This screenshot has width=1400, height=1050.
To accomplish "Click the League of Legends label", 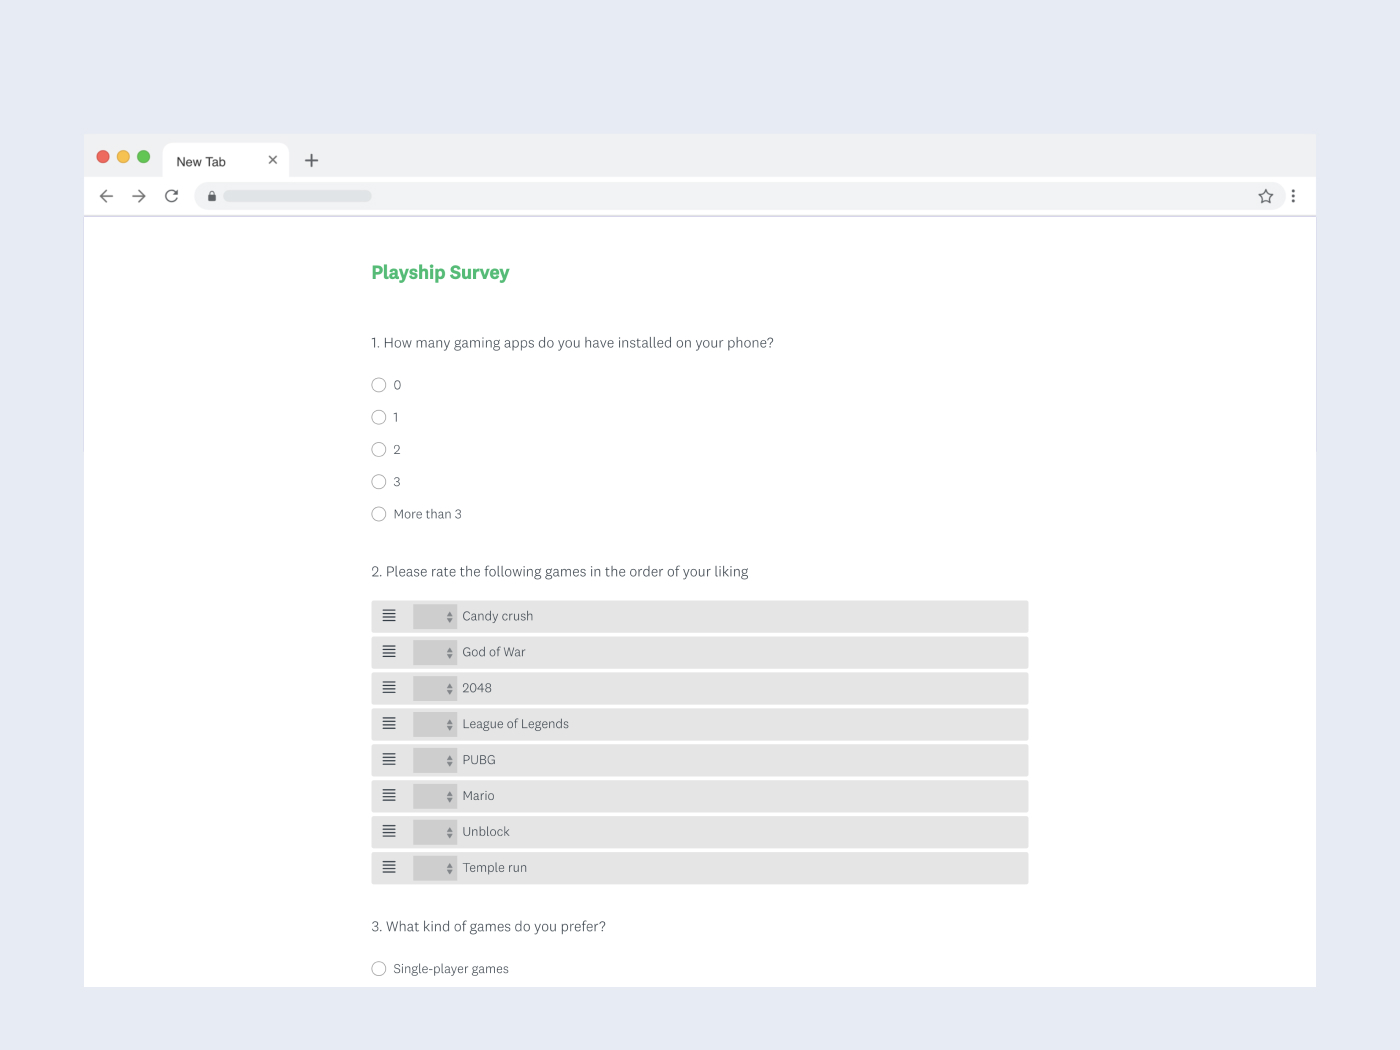I will pos(515,724).
